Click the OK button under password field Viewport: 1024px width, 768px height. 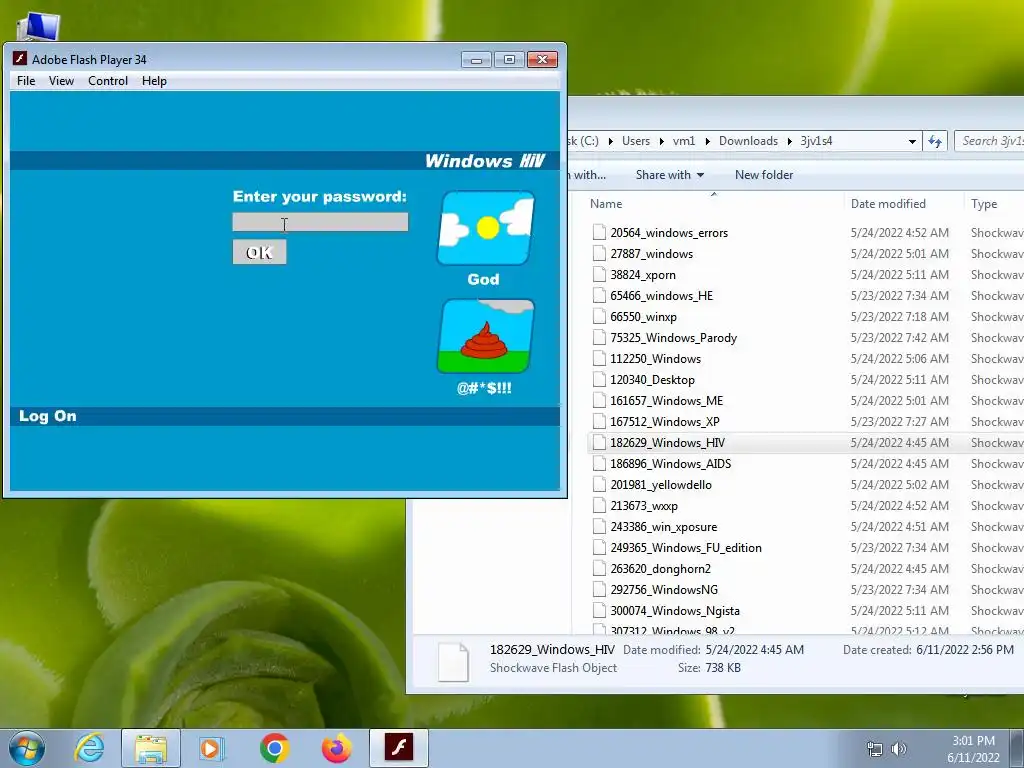(x=259, y=252)
